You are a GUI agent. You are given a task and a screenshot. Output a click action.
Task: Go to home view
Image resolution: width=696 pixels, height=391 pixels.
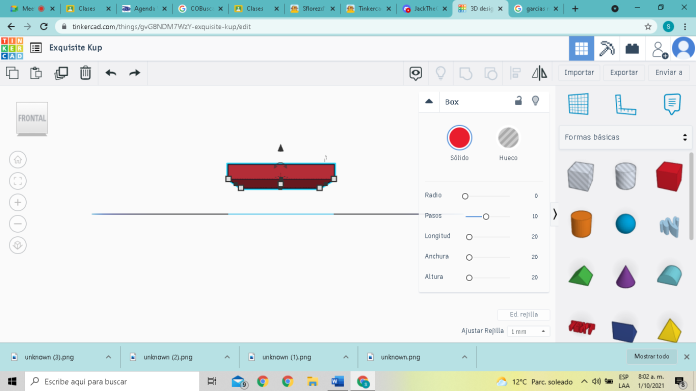18,160
